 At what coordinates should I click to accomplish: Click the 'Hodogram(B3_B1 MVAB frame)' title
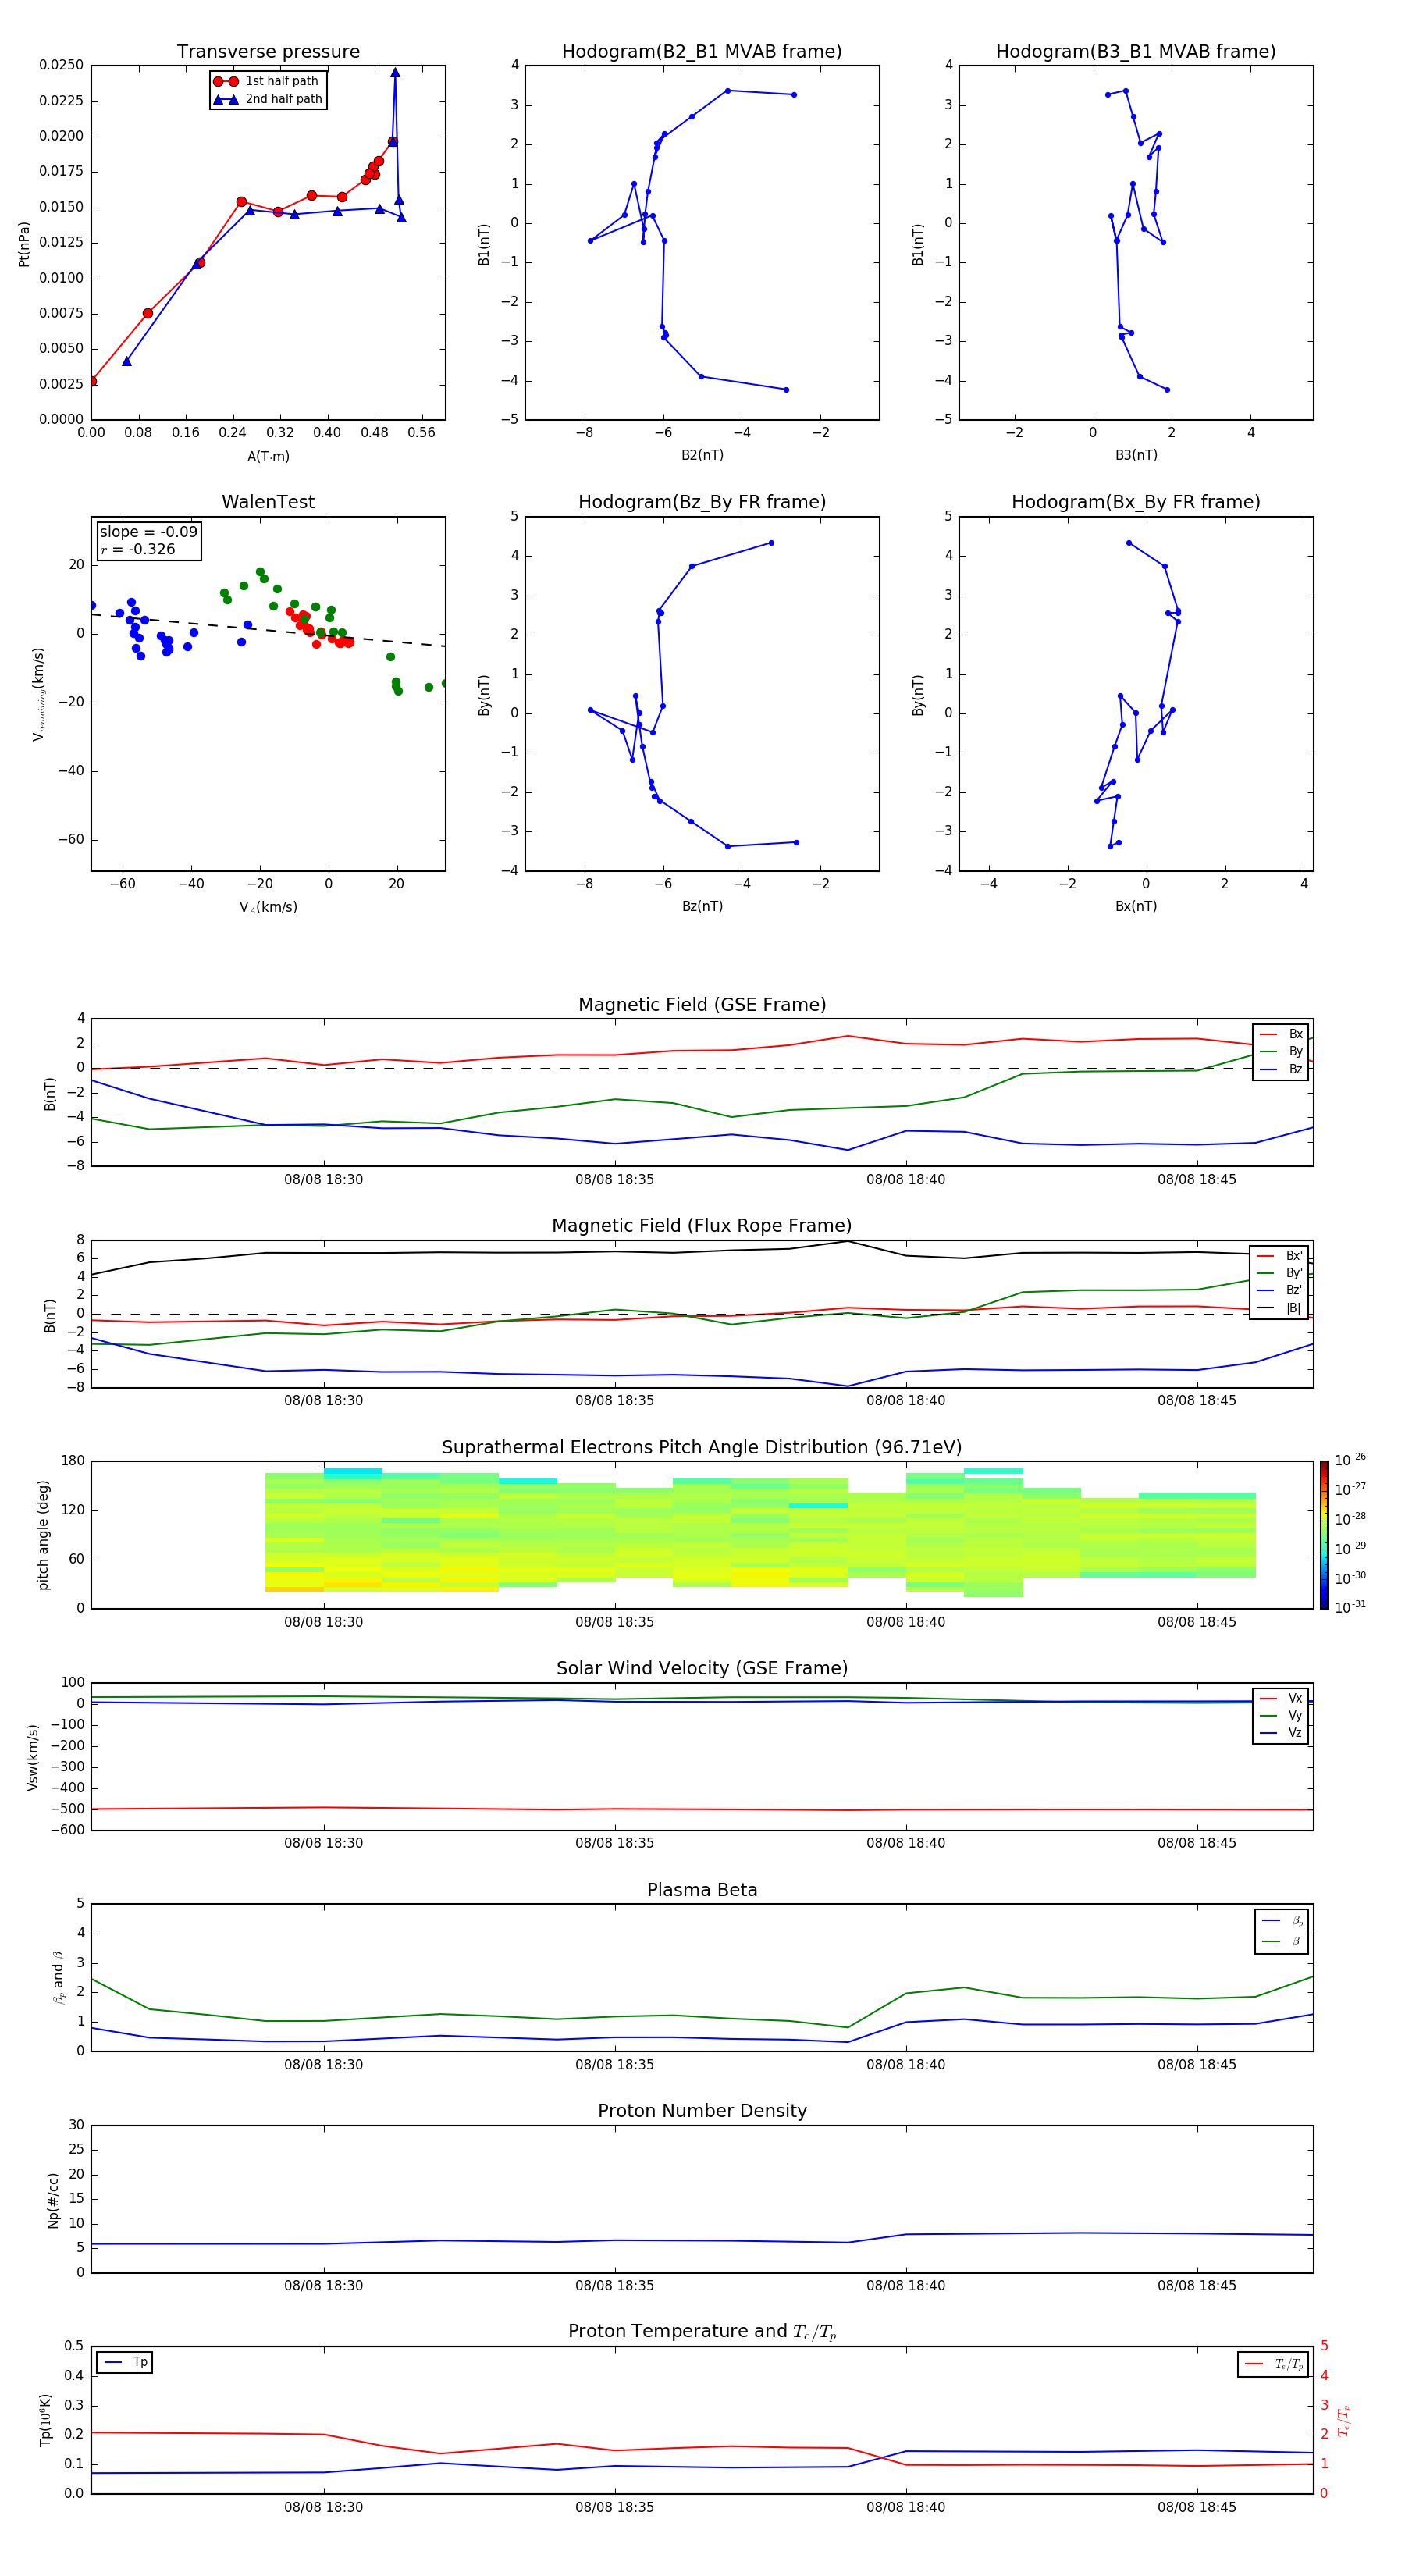1136,52
